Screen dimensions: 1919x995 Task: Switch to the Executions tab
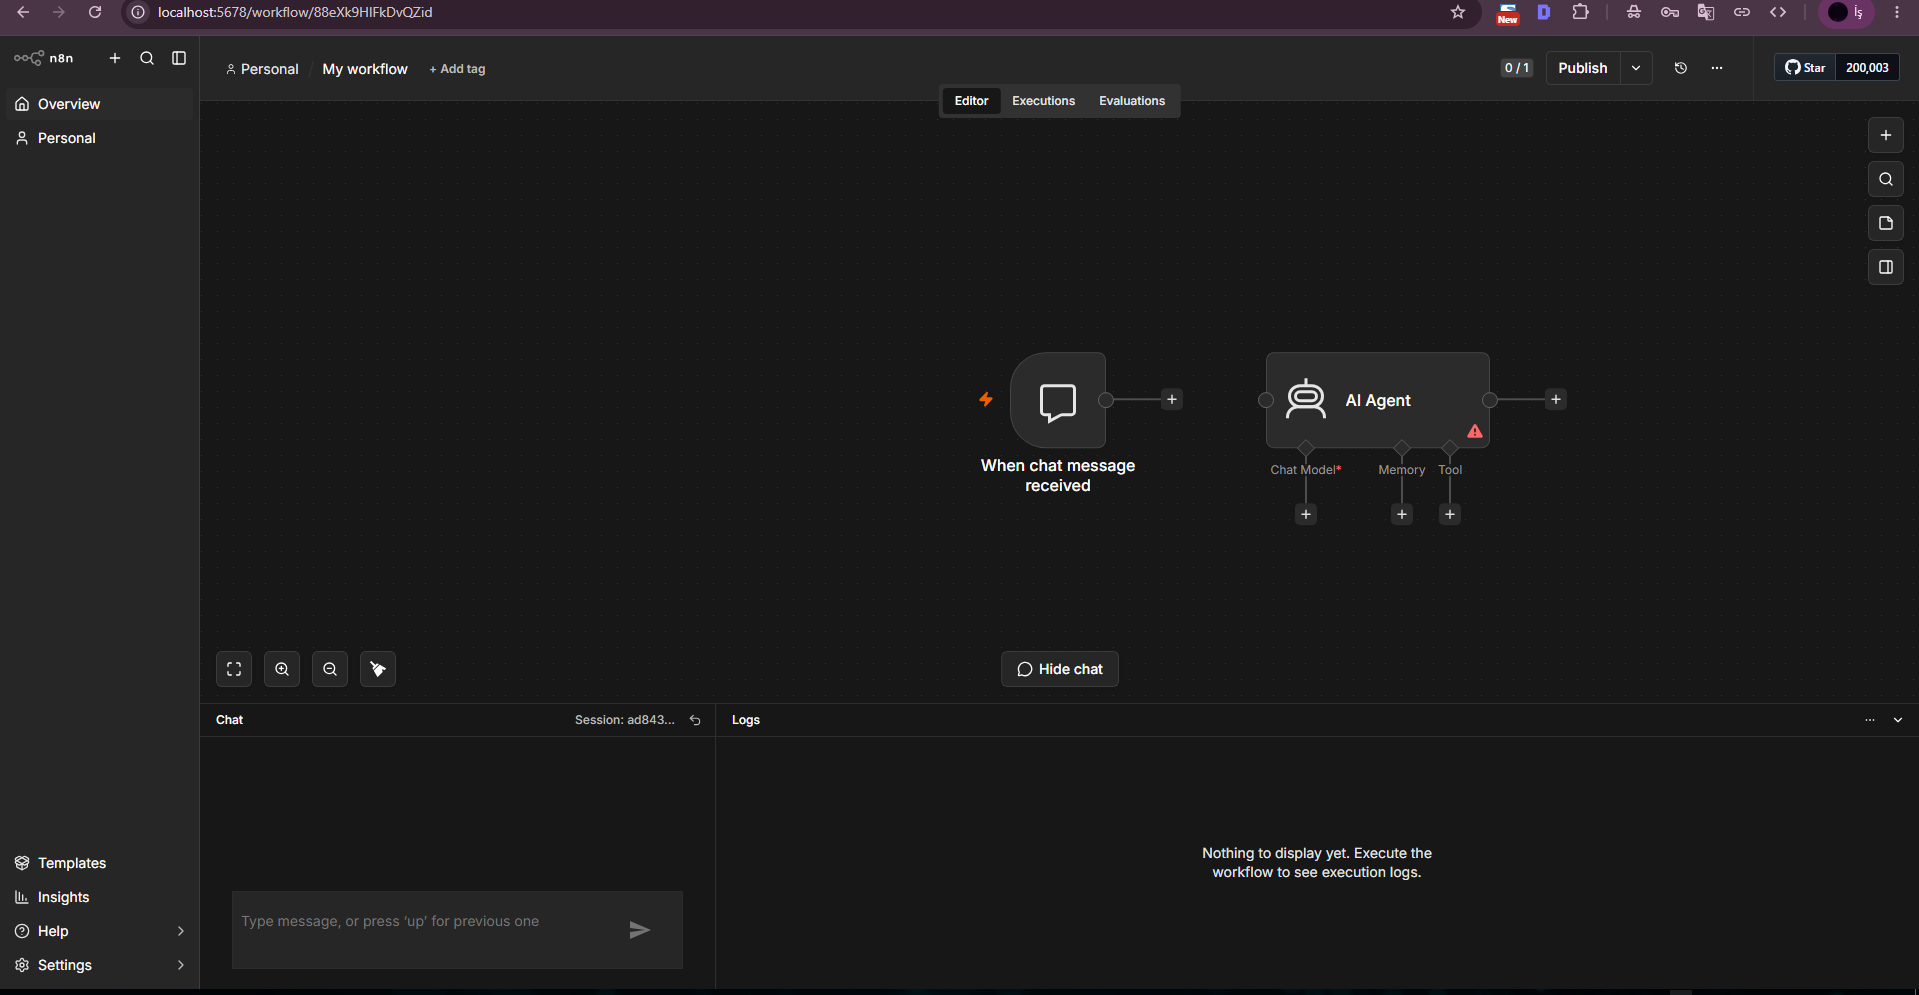point(1043,101)
